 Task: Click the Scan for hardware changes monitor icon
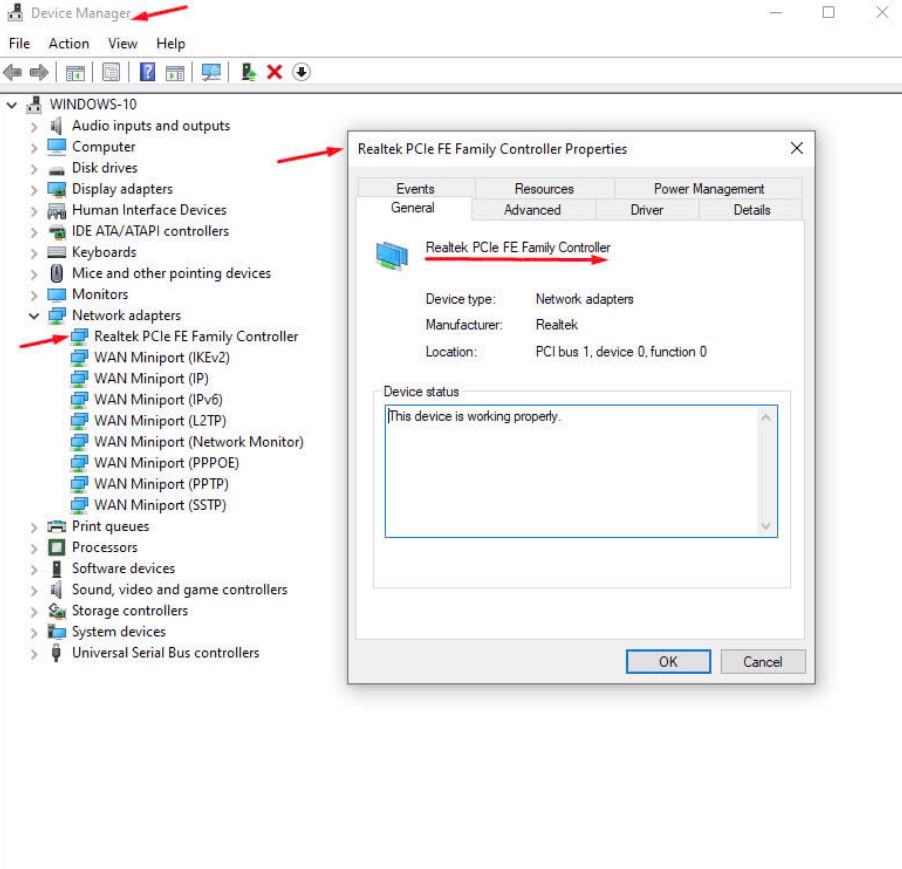(211, 72)
